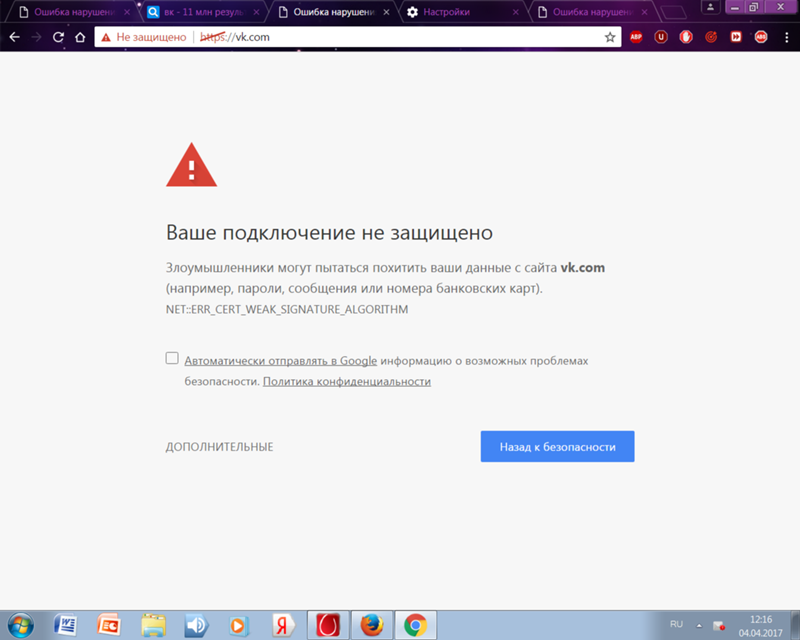Image resolution: width=800 pixels, height=640 pixels.
Task: Bookmark this page with the star
Action: tap(610, 37)
